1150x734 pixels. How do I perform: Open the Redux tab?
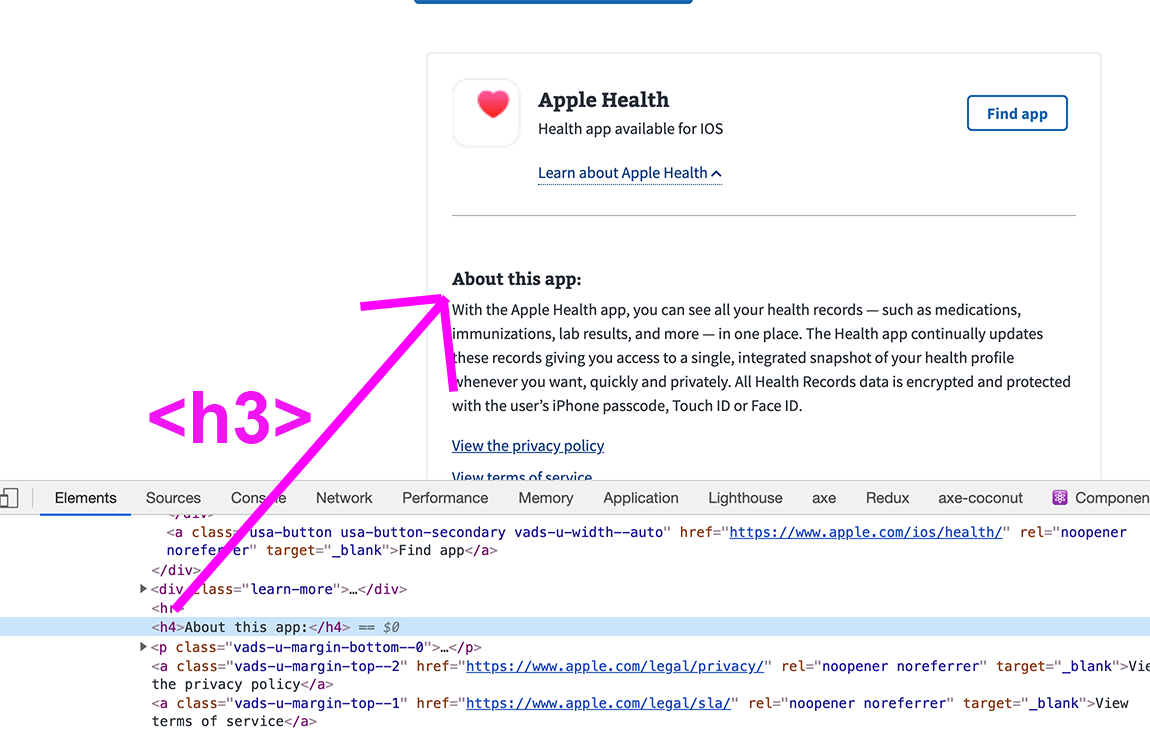887,498
